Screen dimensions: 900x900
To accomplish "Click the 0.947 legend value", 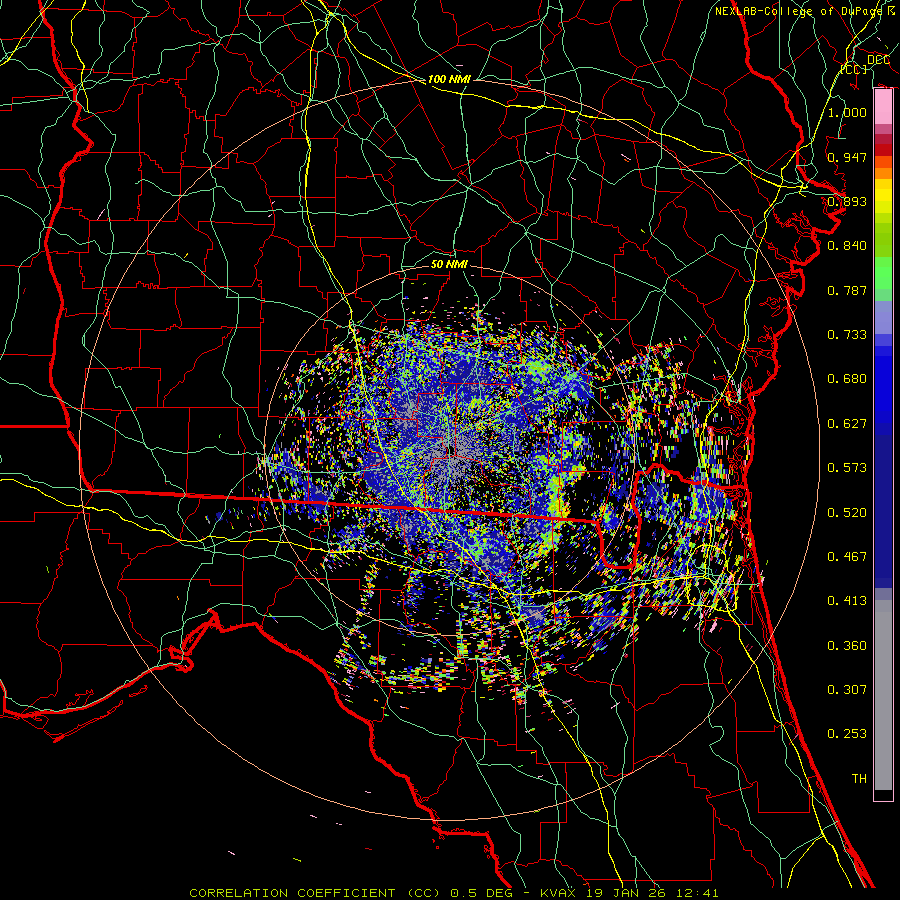I will click(x=847, y=157).
